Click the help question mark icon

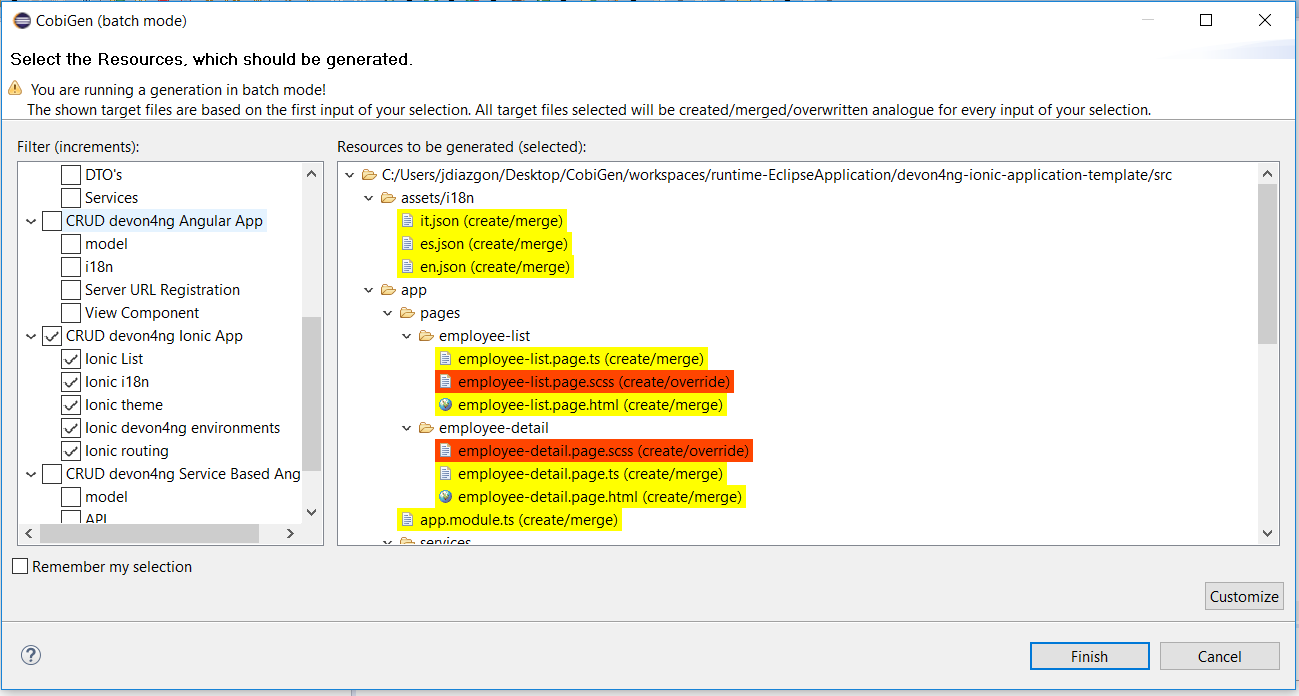point(31,656)
